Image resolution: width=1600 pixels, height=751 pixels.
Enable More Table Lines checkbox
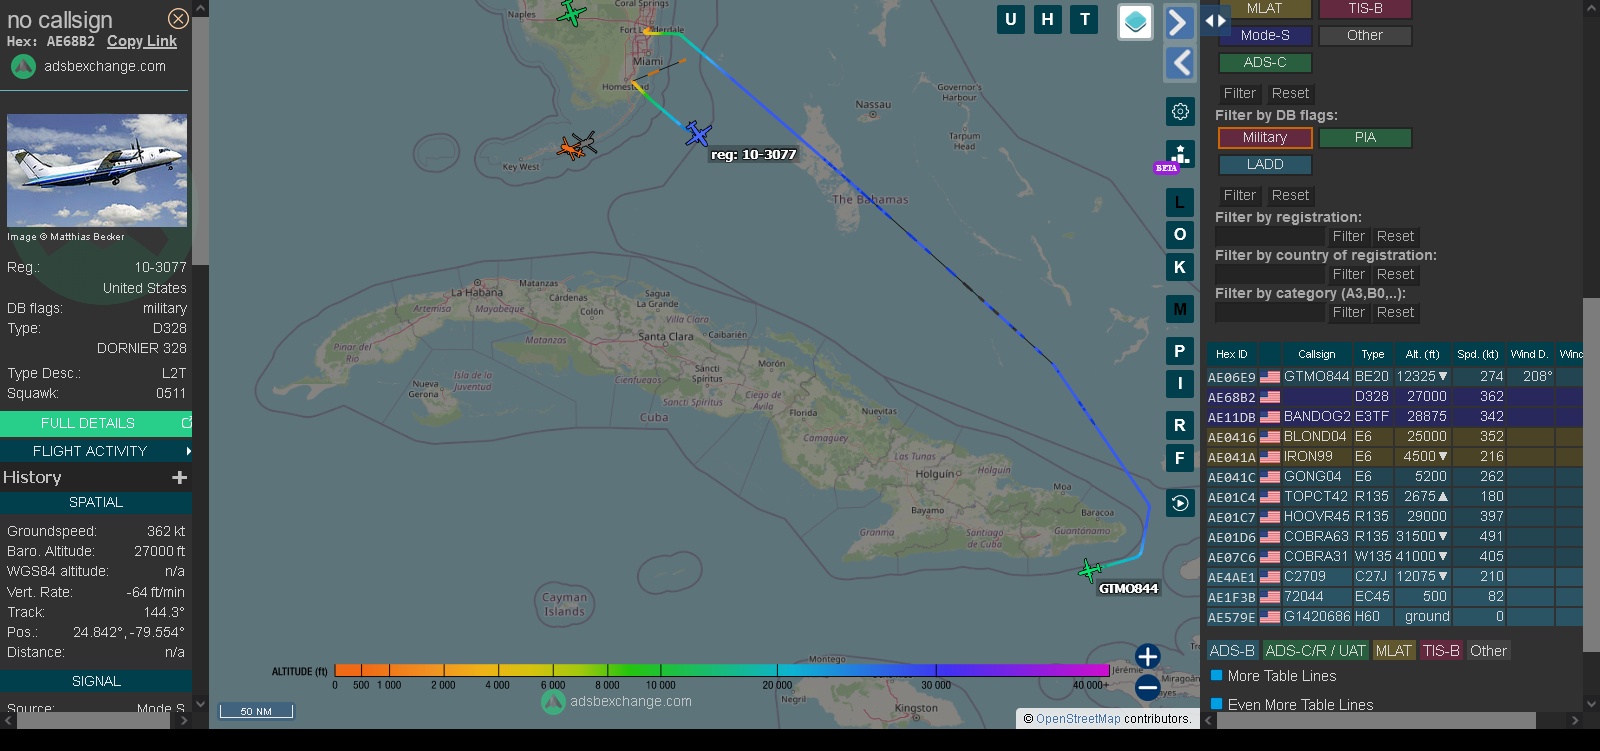1217,676
